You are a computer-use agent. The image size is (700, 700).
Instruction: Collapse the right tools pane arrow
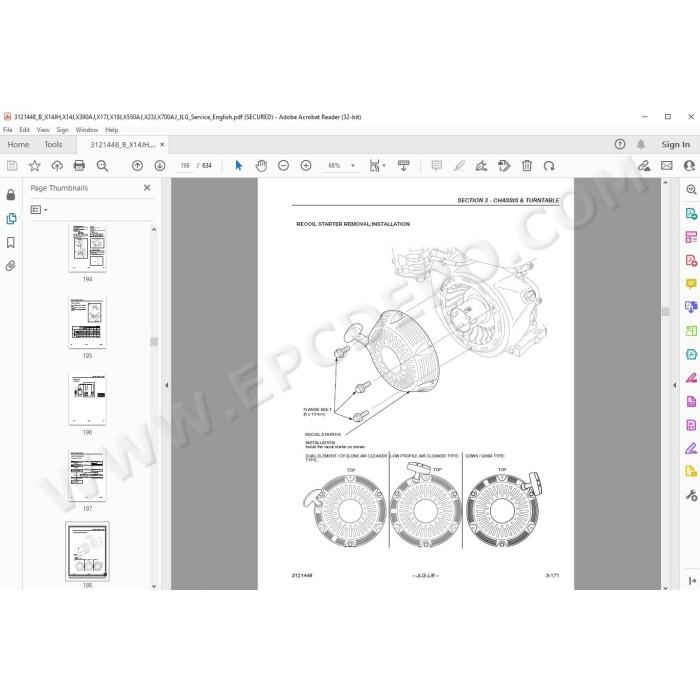pos(675,385)
